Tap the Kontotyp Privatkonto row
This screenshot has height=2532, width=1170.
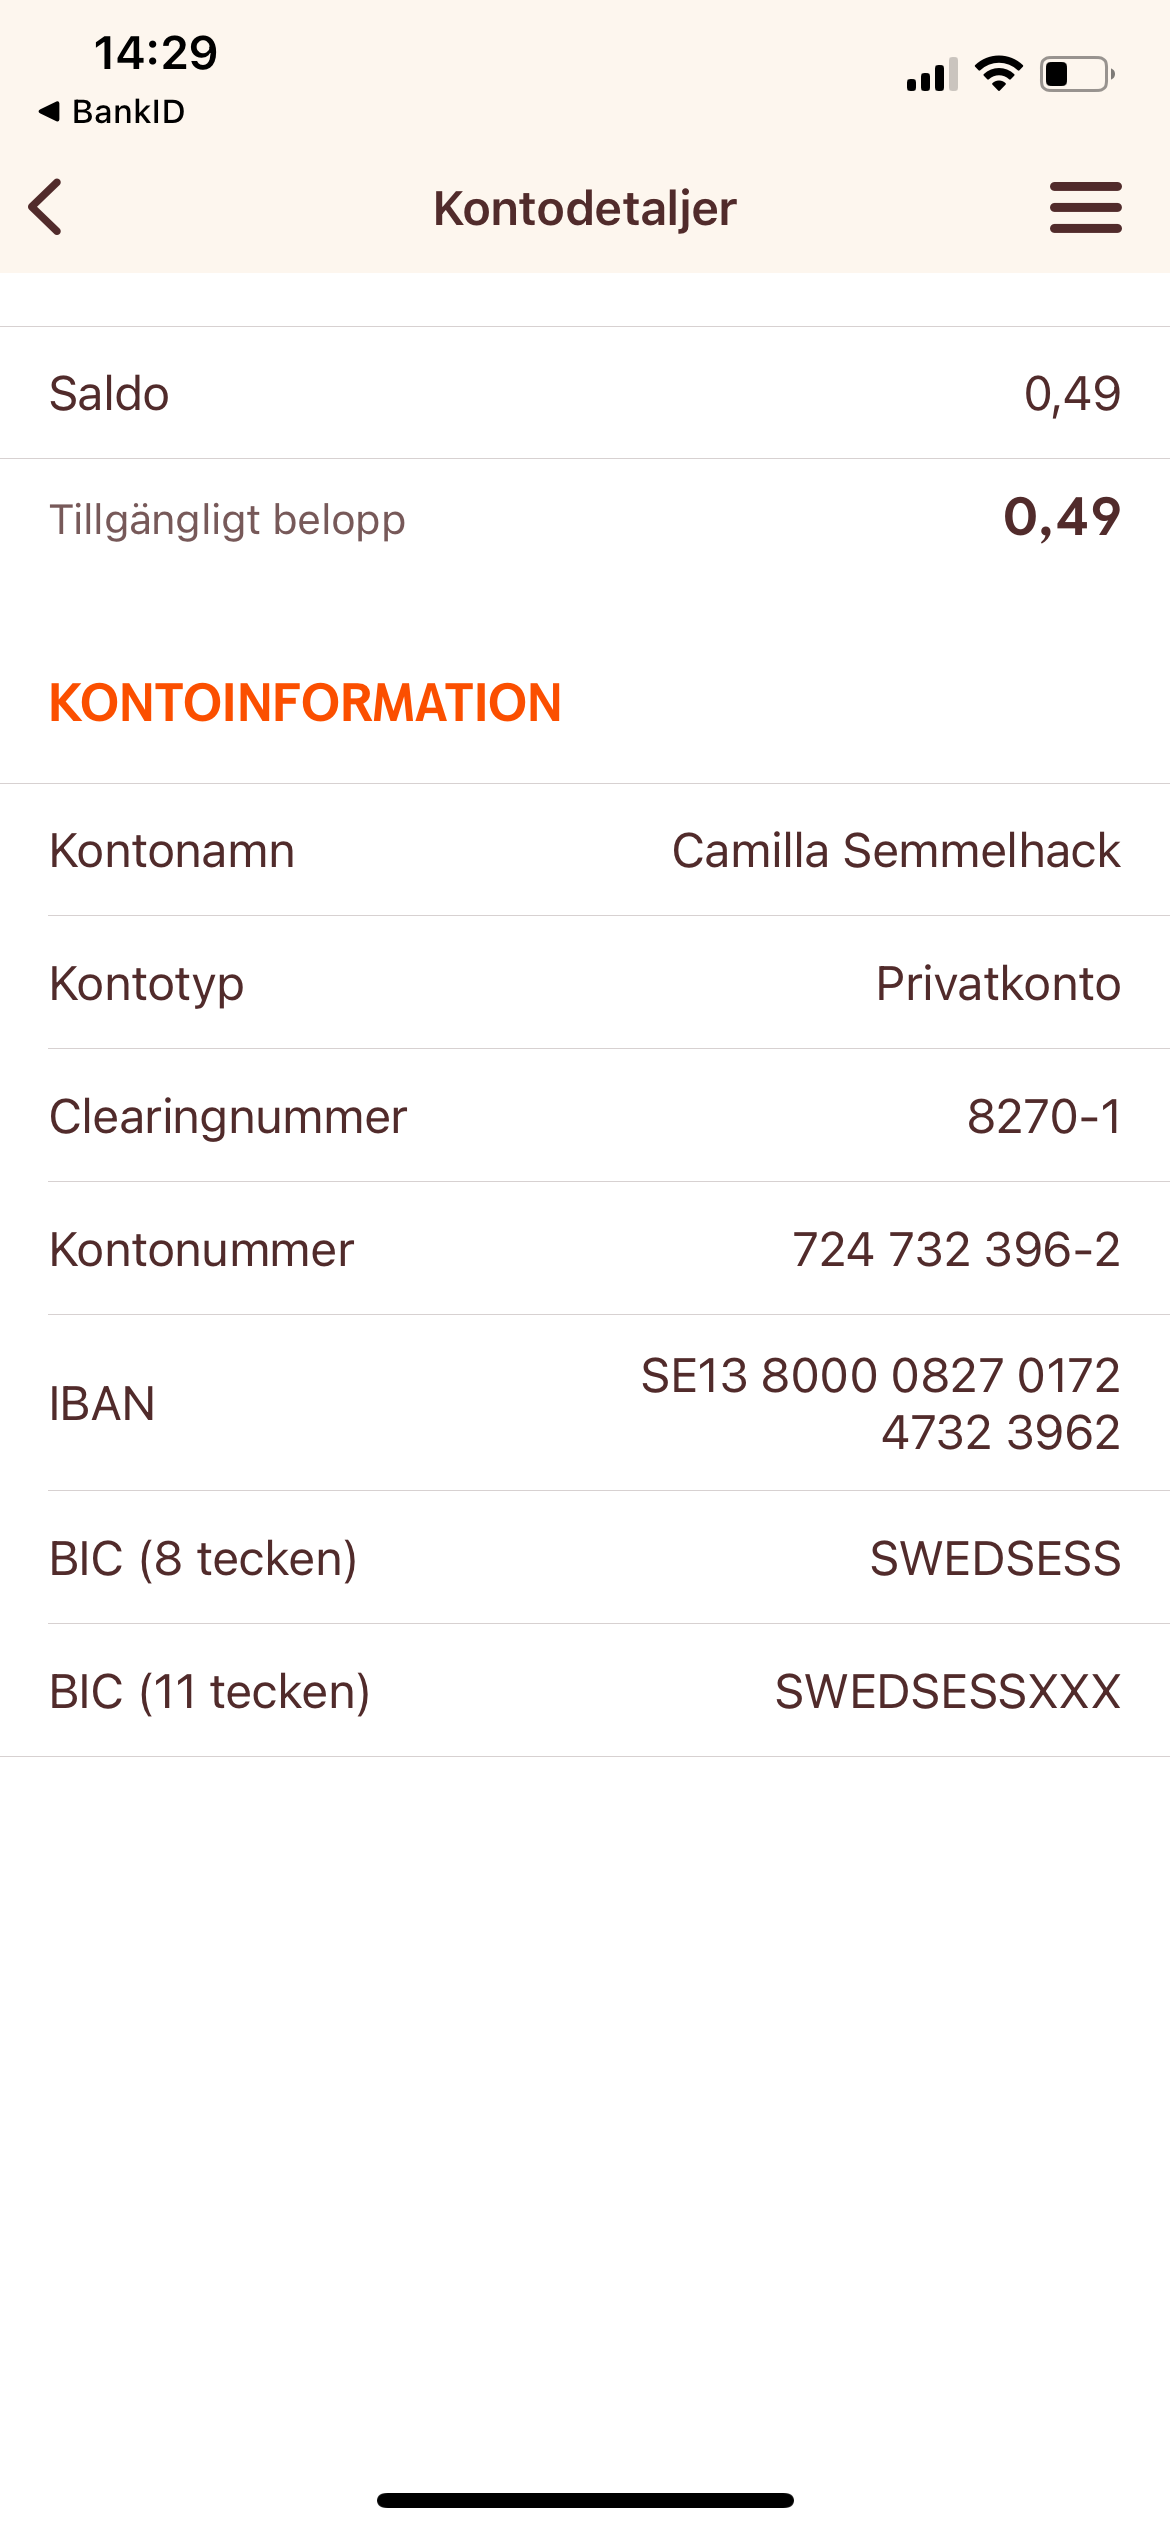pos(585,983)
